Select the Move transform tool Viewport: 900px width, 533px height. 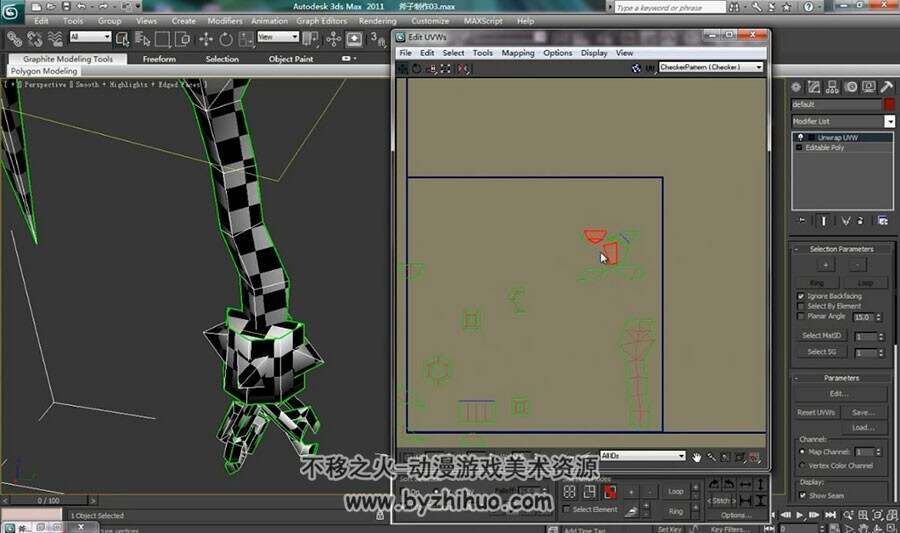coord(205,39)
